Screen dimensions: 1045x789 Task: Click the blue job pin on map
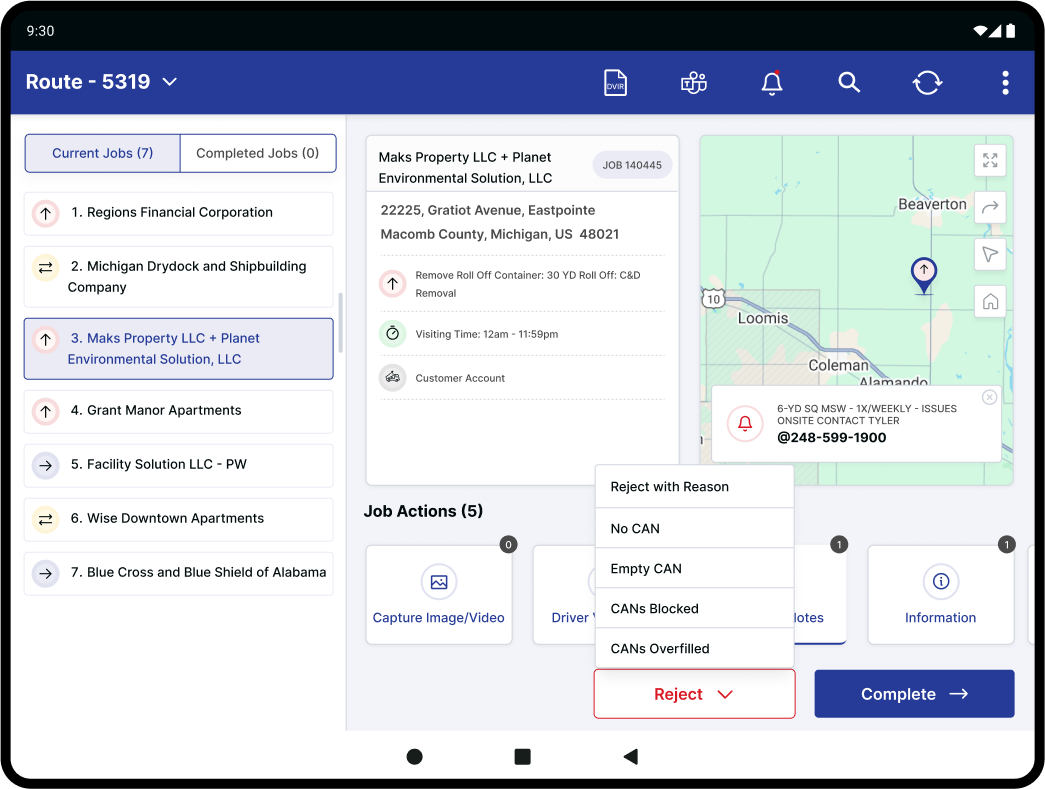pyautogui.click(x=924, y=275)
